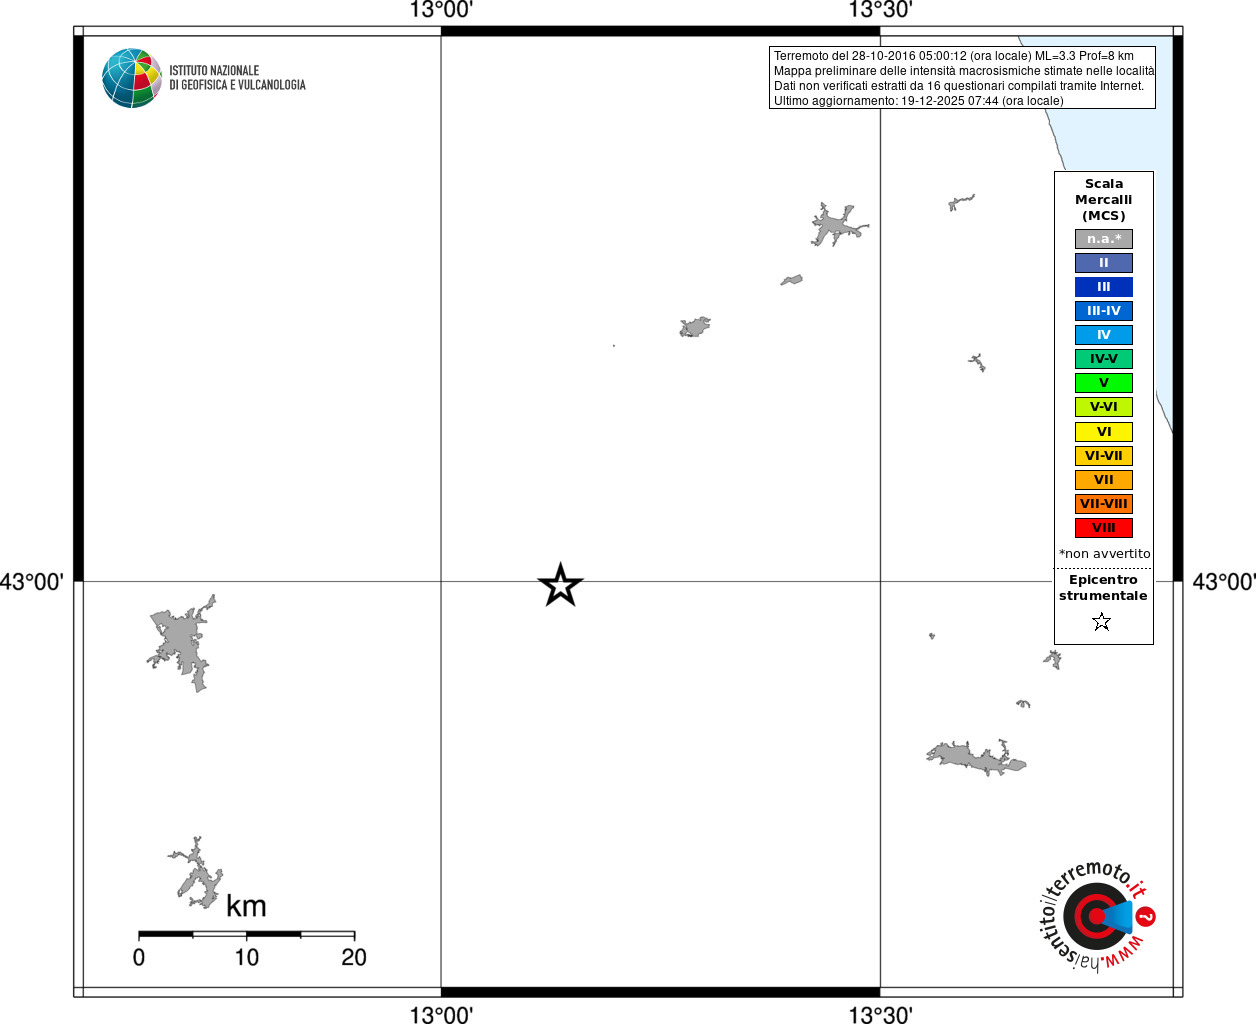Select the yellow VI intensity swatch
Screen dimensions: 1256x1024
1104,432
